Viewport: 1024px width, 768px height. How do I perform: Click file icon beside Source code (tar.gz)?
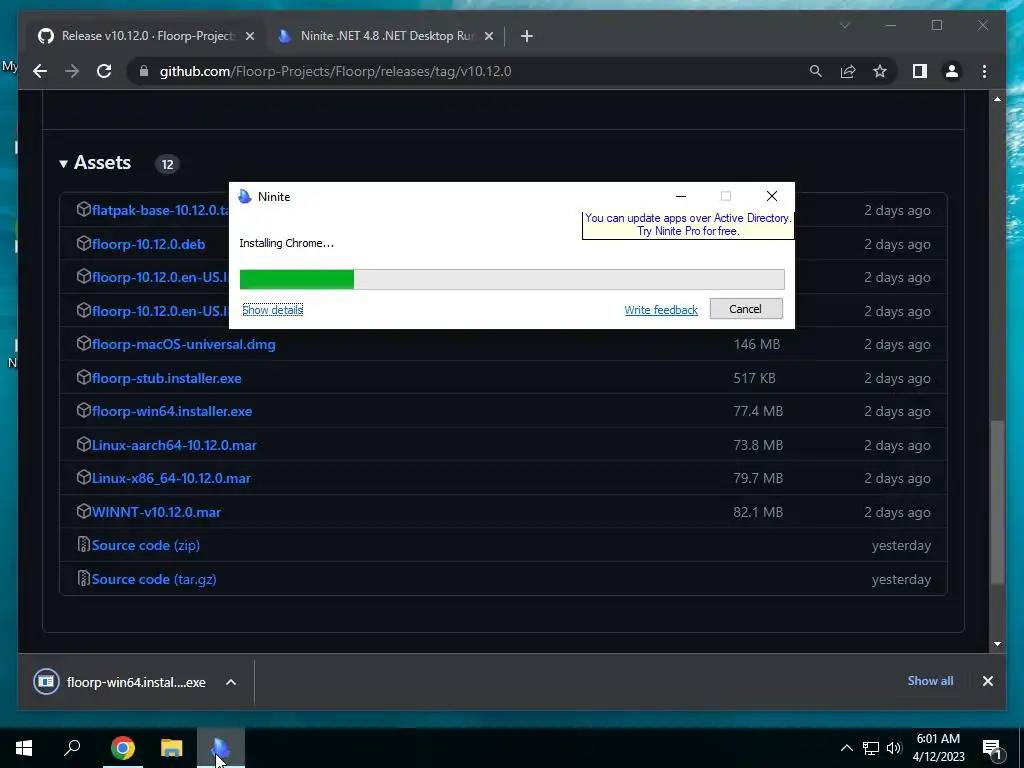point(83,579)
